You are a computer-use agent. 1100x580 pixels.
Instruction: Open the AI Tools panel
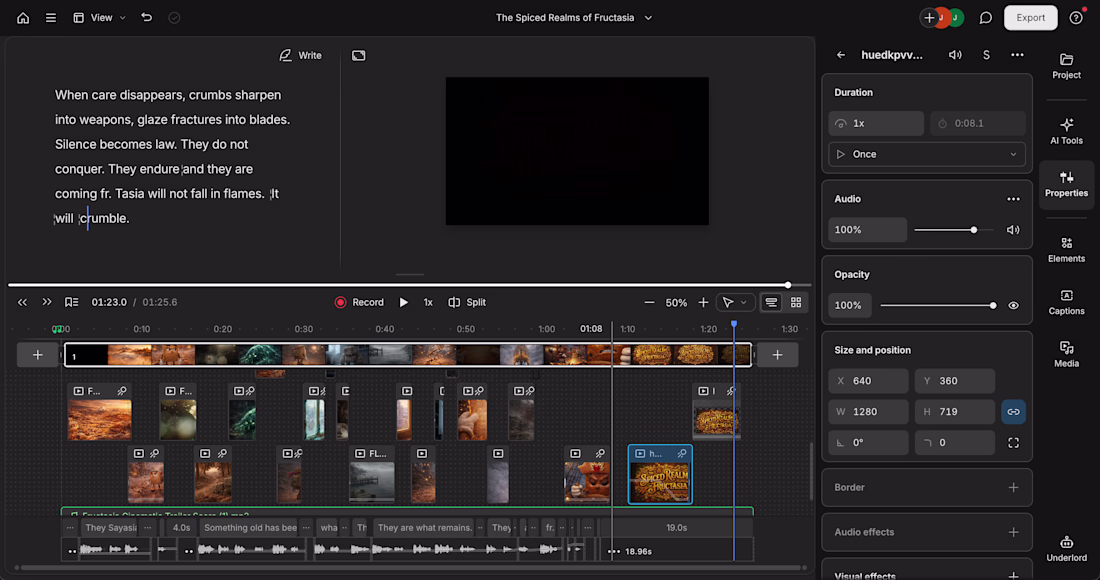[1066, 130]
